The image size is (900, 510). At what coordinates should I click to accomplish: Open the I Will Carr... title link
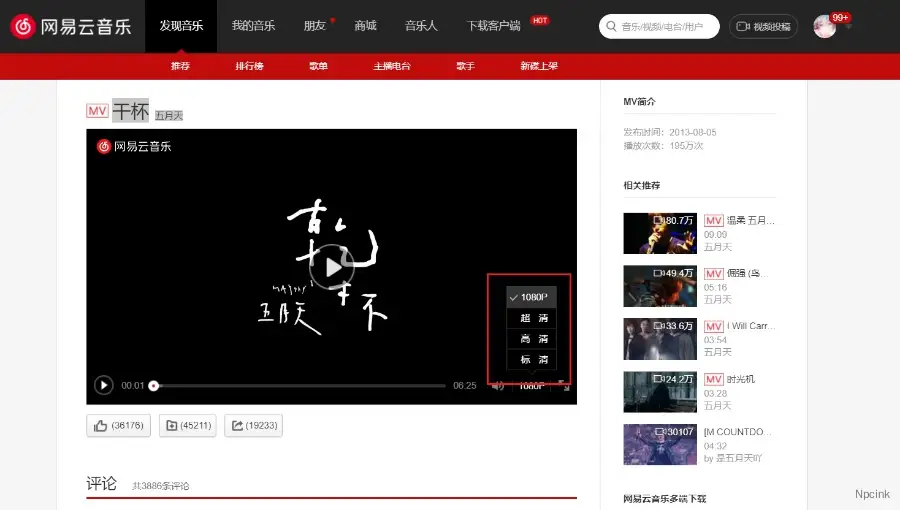point(751,326)
